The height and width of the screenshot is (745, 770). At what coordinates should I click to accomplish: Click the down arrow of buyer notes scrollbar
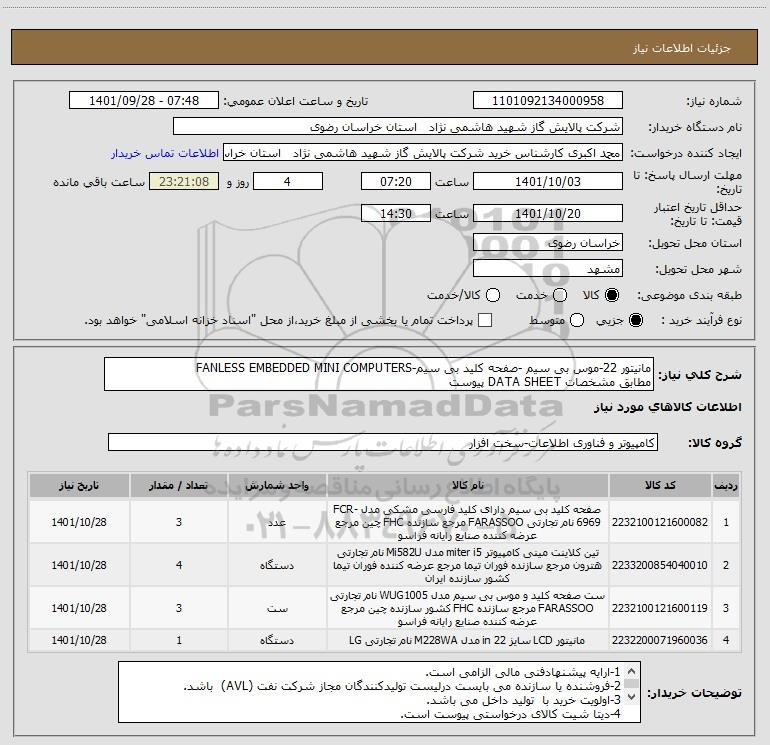(632, 696)
